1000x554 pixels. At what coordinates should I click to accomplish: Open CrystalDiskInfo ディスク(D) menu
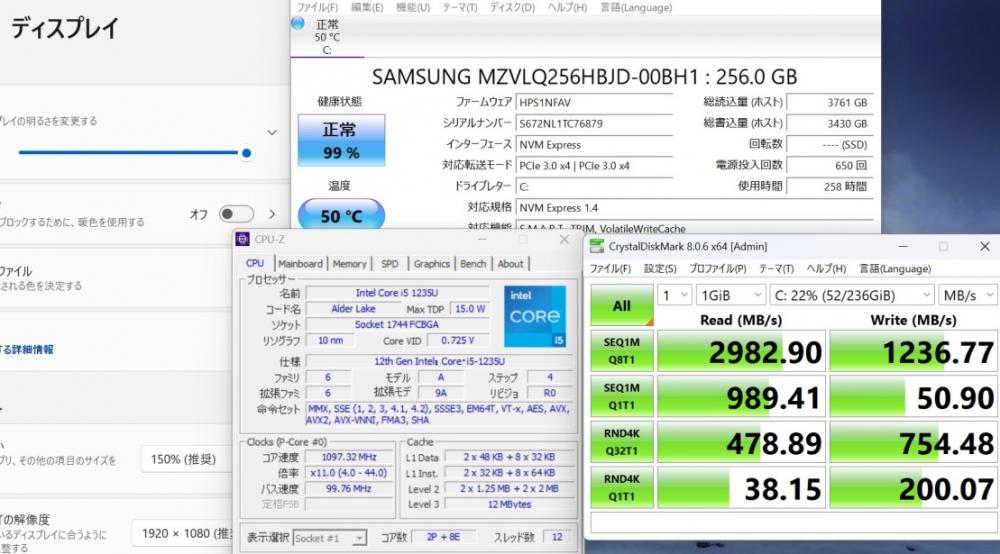tap(512, 7)
